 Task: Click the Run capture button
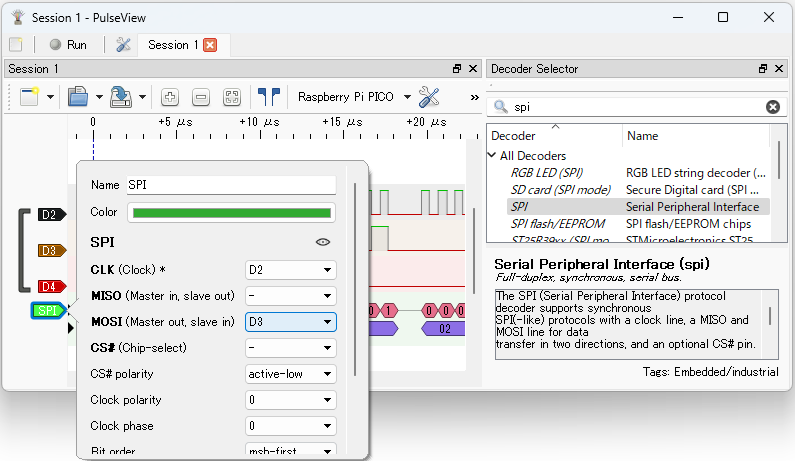tap(69, 45)
